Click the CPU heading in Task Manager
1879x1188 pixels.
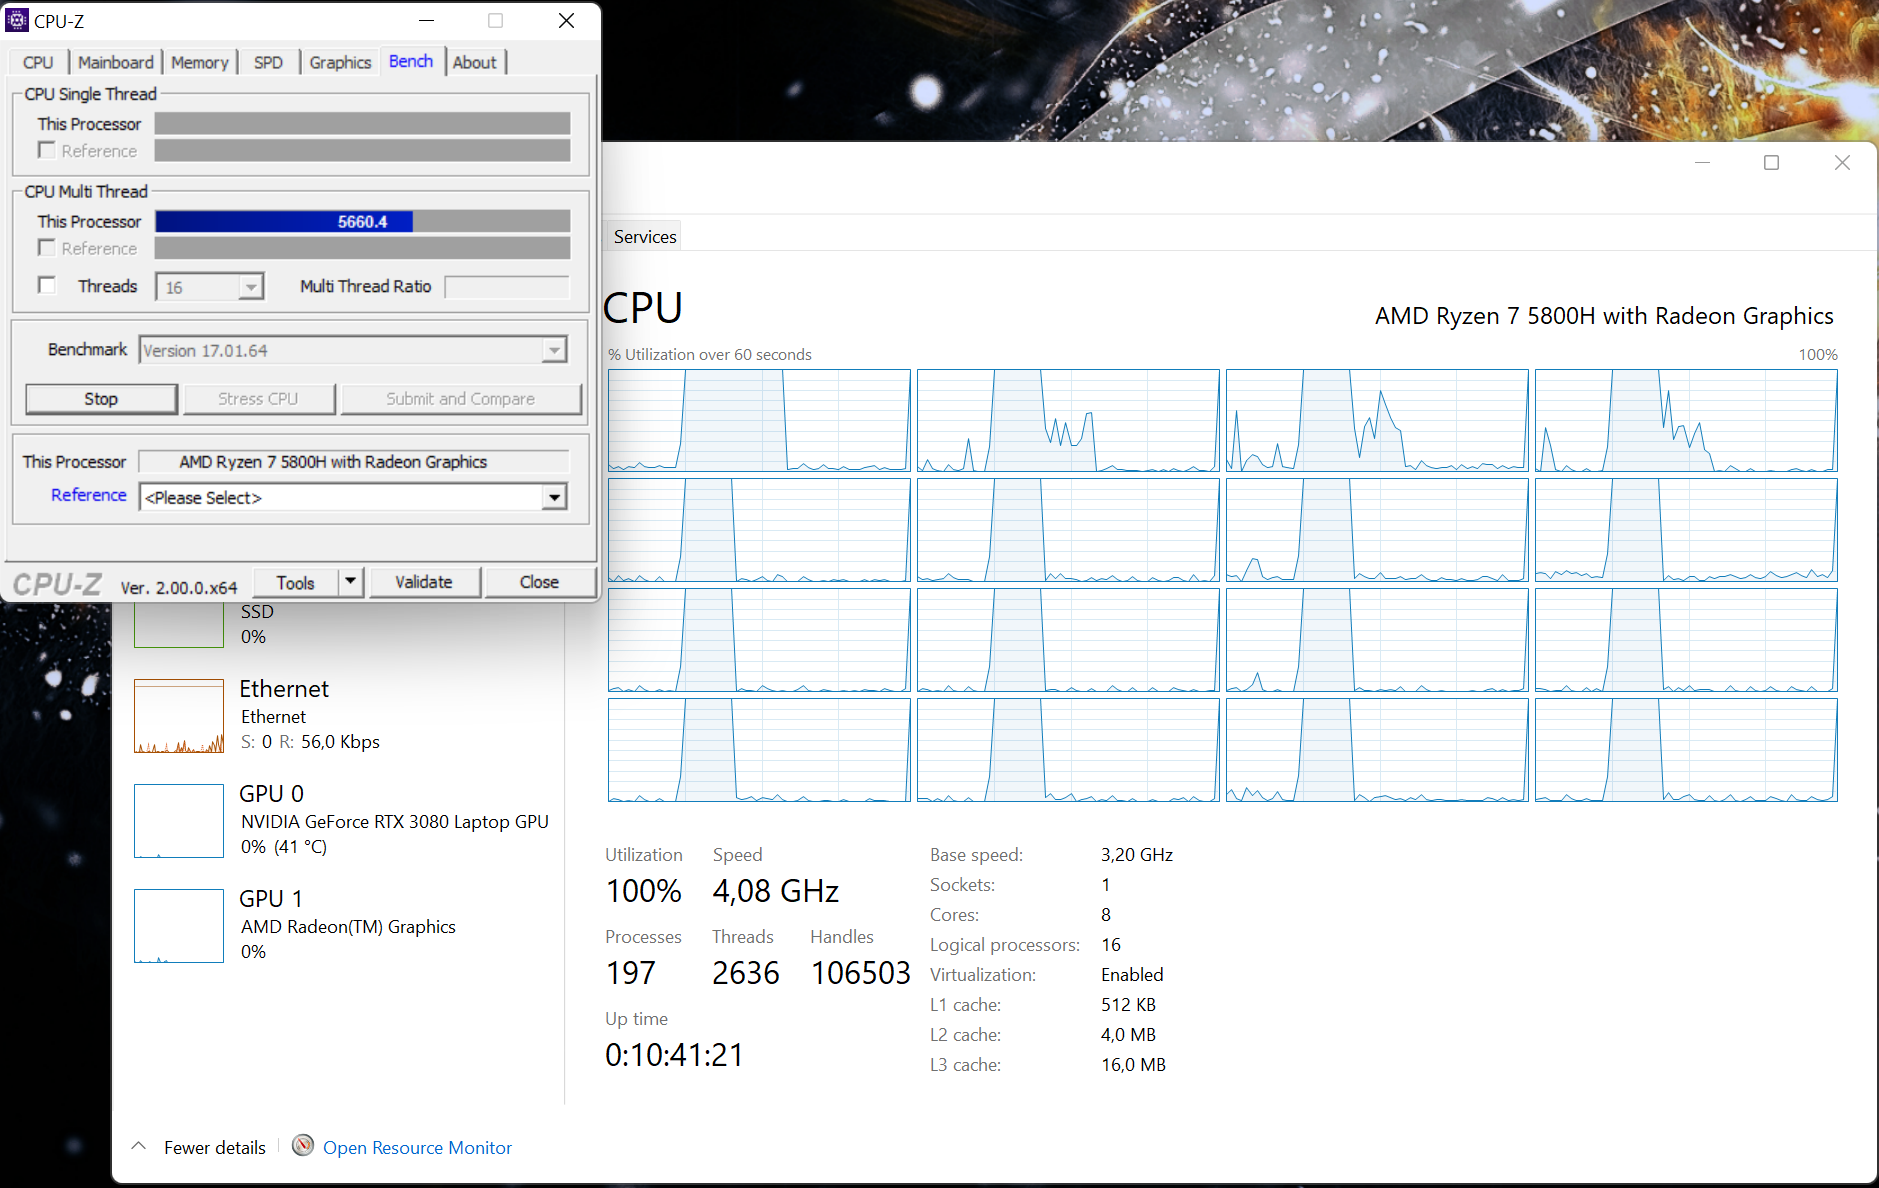pyautogui.click(x=644, y=308)
